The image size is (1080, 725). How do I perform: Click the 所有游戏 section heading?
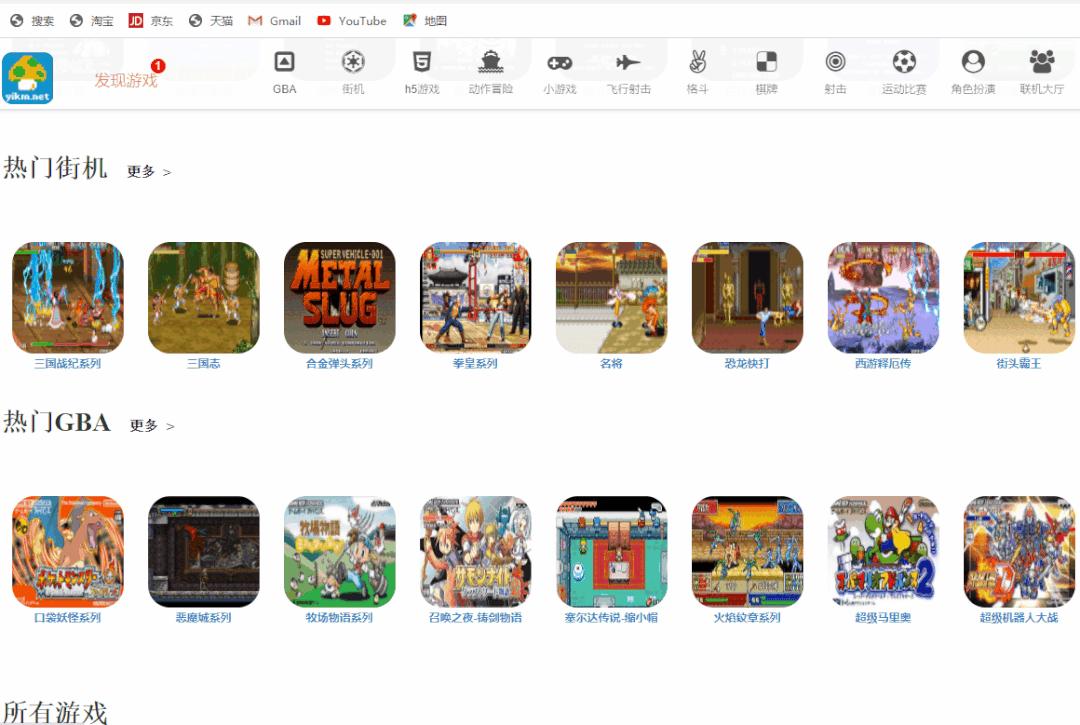coord(55,712)
